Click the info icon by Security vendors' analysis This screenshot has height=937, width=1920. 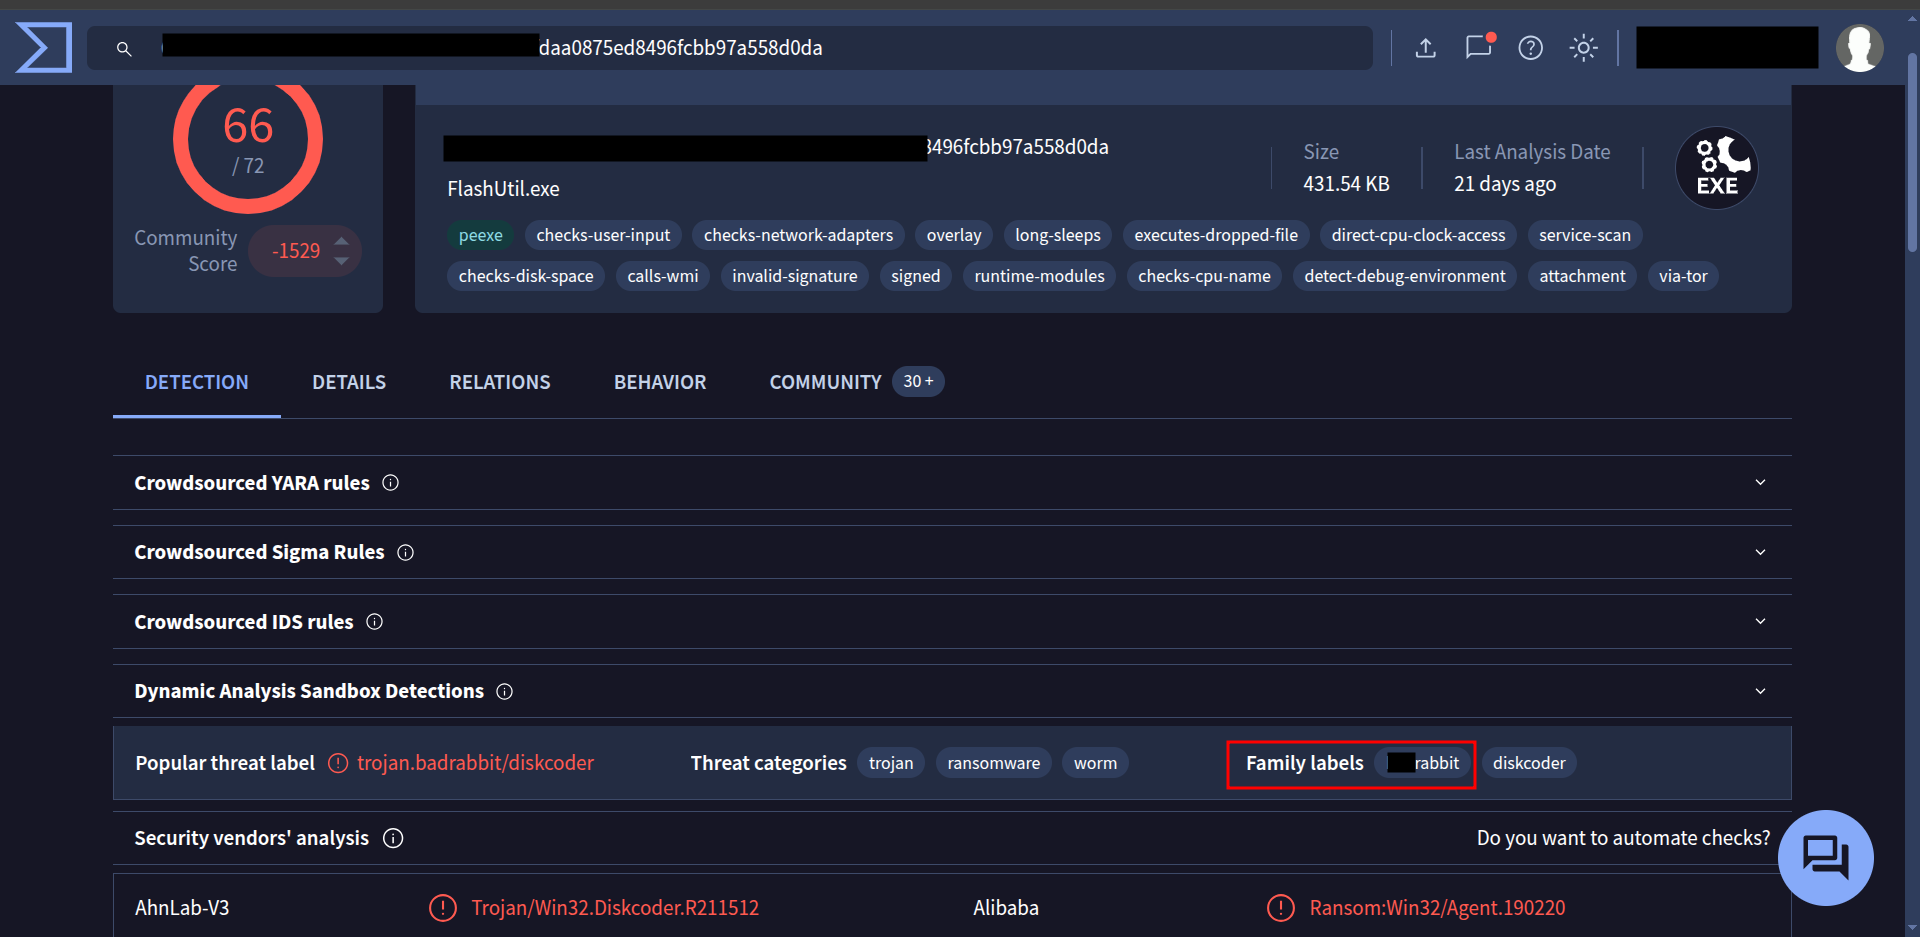tap(393, 838)
